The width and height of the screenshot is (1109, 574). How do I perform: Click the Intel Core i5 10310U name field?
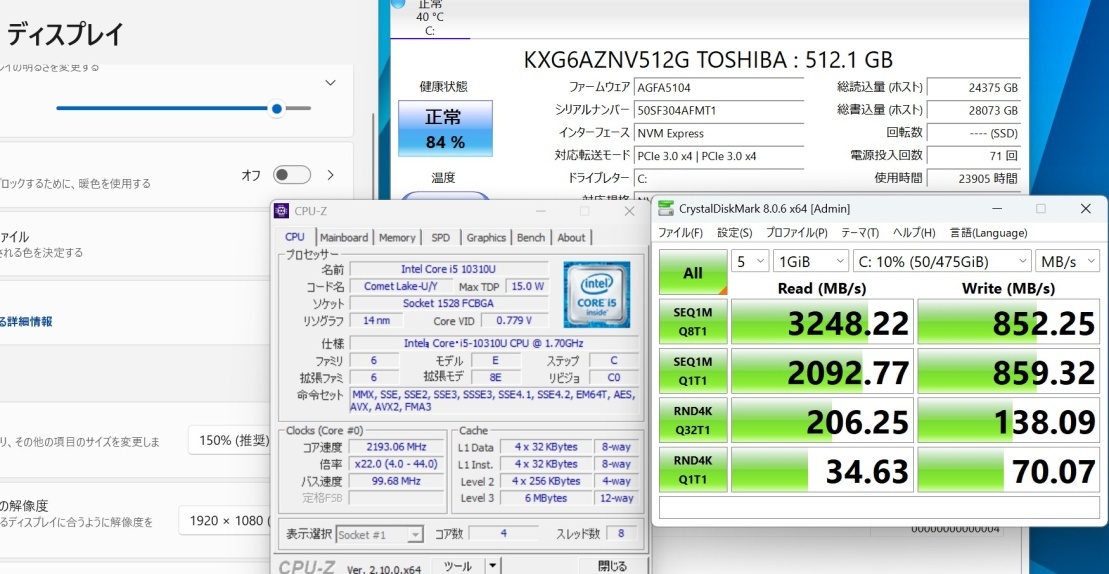click(448, 269)
